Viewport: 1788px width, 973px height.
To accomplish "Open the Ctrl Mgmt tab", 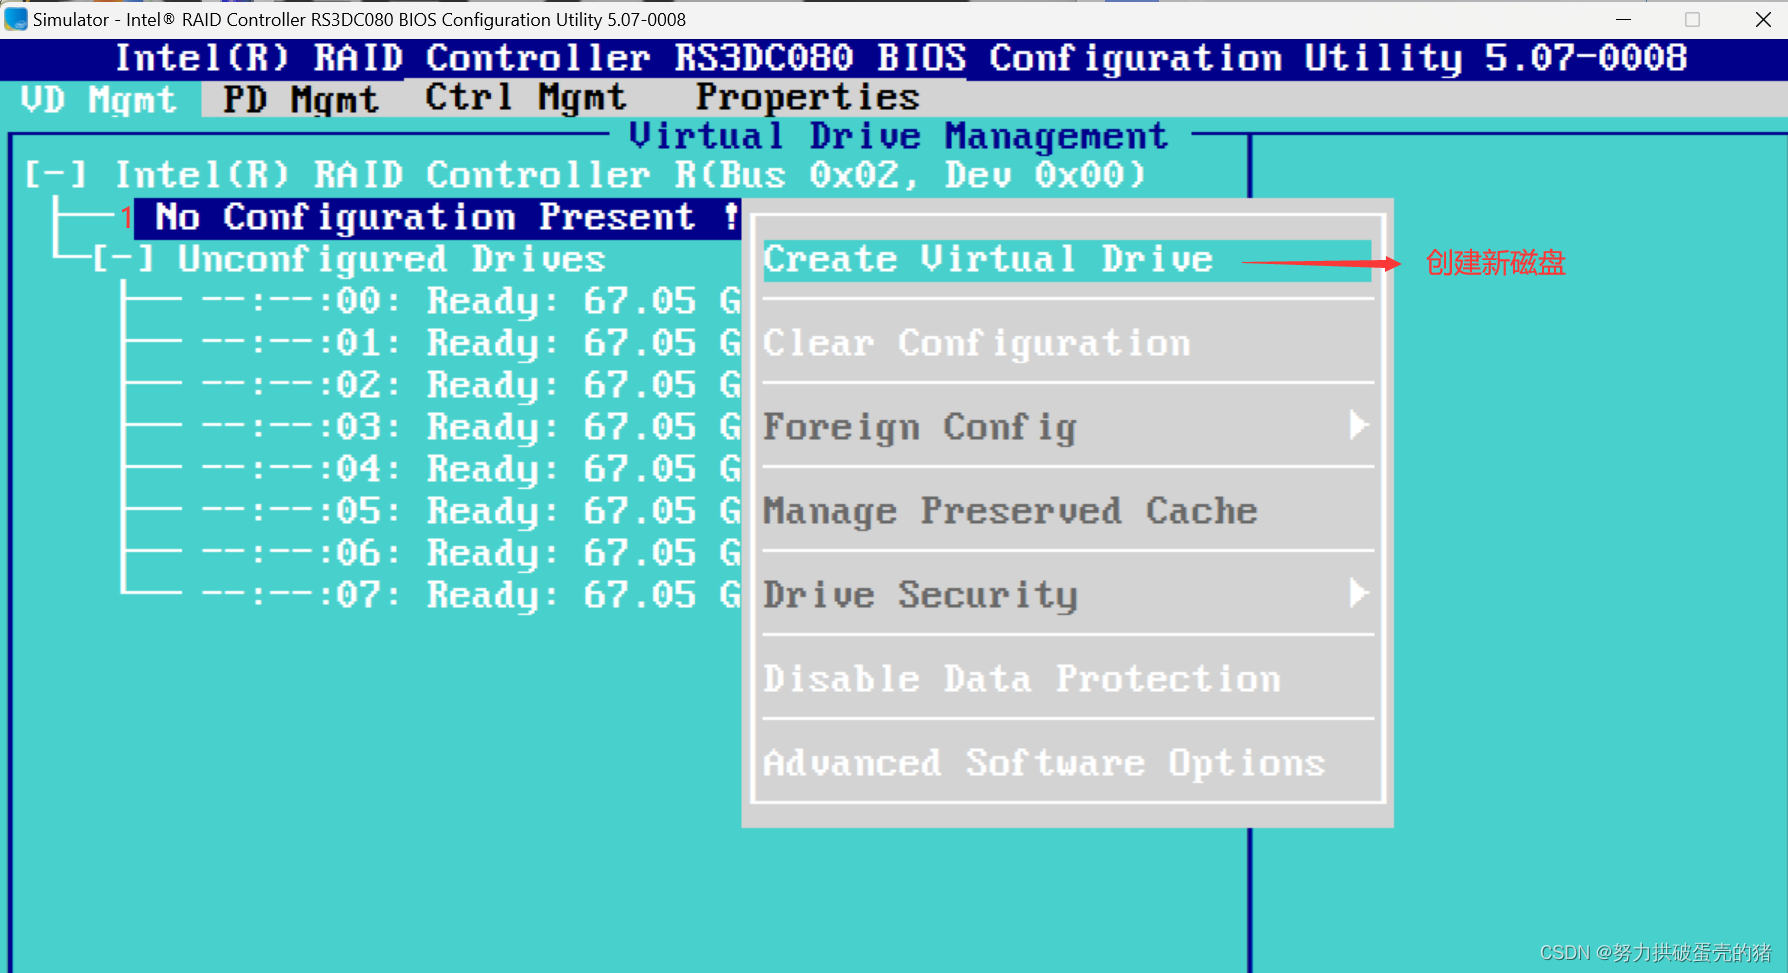I will click(526, 98).
